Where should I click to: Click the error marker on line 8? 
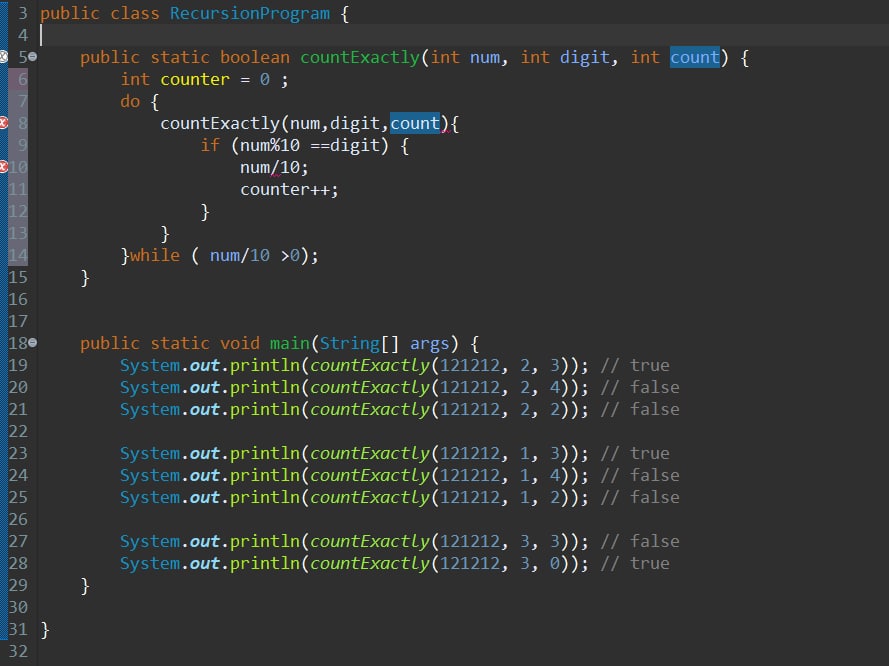pos(3,123)
